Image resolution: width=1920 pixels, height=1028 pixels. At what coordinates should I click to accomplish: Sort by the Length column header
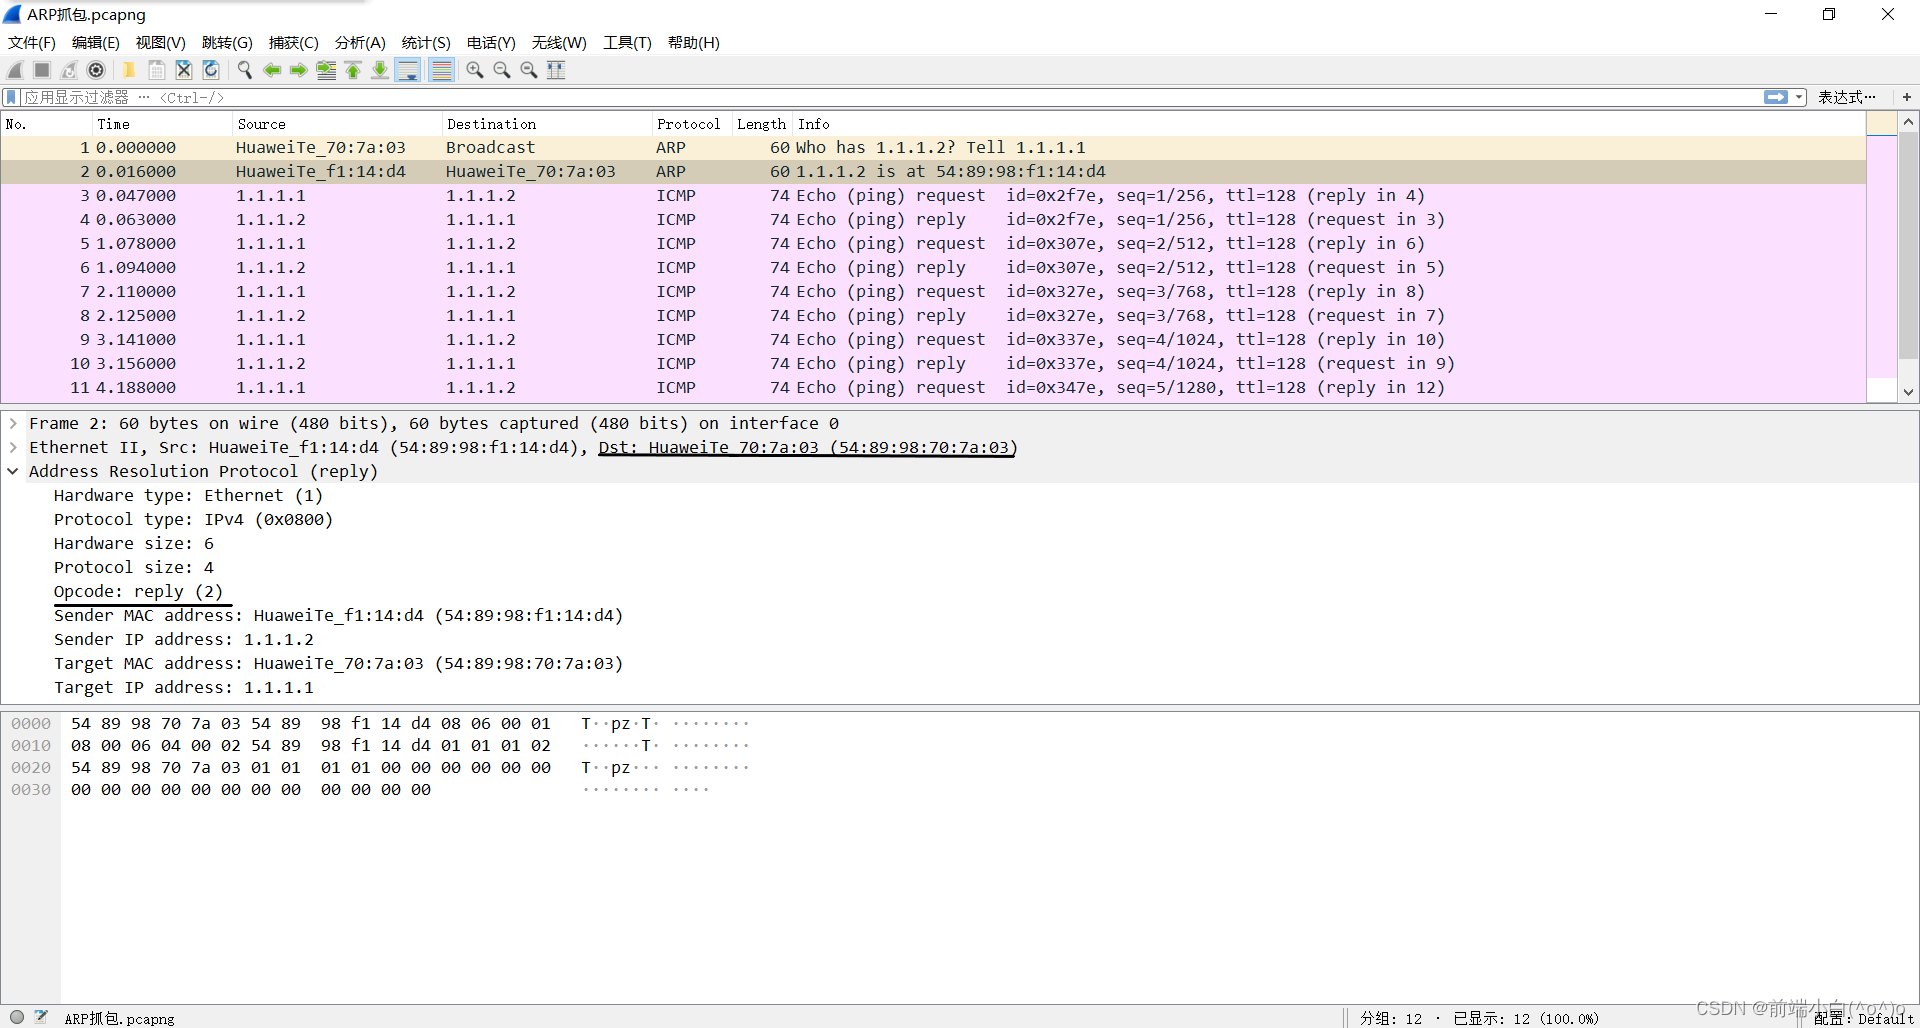pyautogui.click(x=762, y=124)
